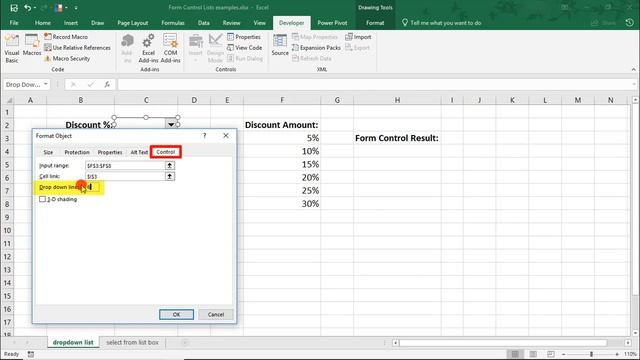Collapse dialog via Input range selector icon
This screenshot has width=640, height=360.
point(169,165)
